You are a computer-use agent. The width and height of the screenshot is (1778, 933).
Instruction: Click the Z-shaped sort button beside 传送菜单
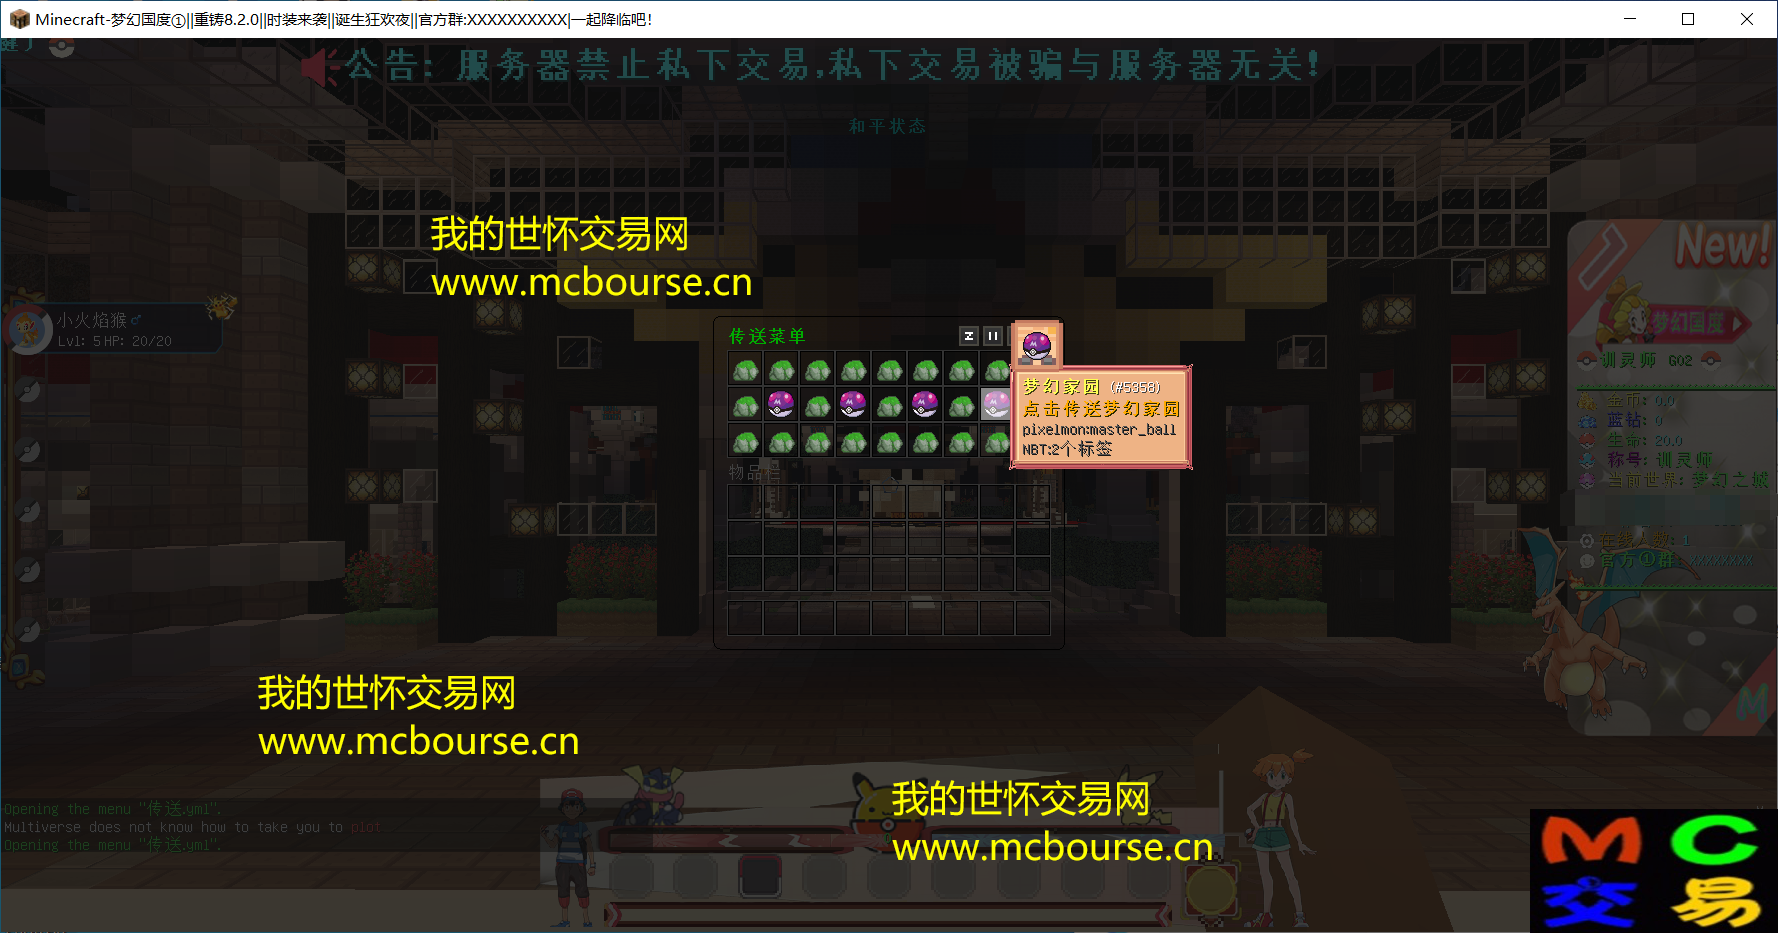tap(968, 336)
